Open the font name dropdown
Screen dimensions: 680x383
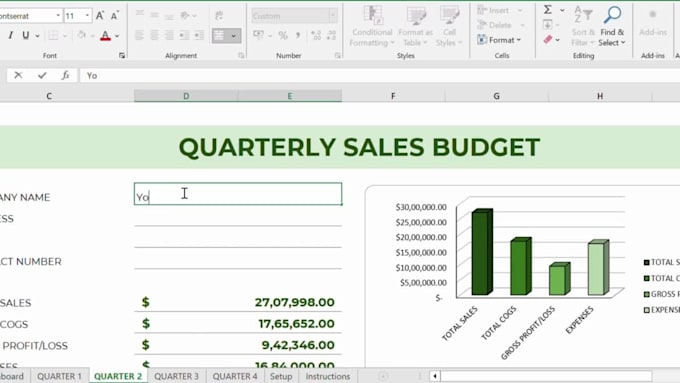pyautogui.click(x=58, y=16)
